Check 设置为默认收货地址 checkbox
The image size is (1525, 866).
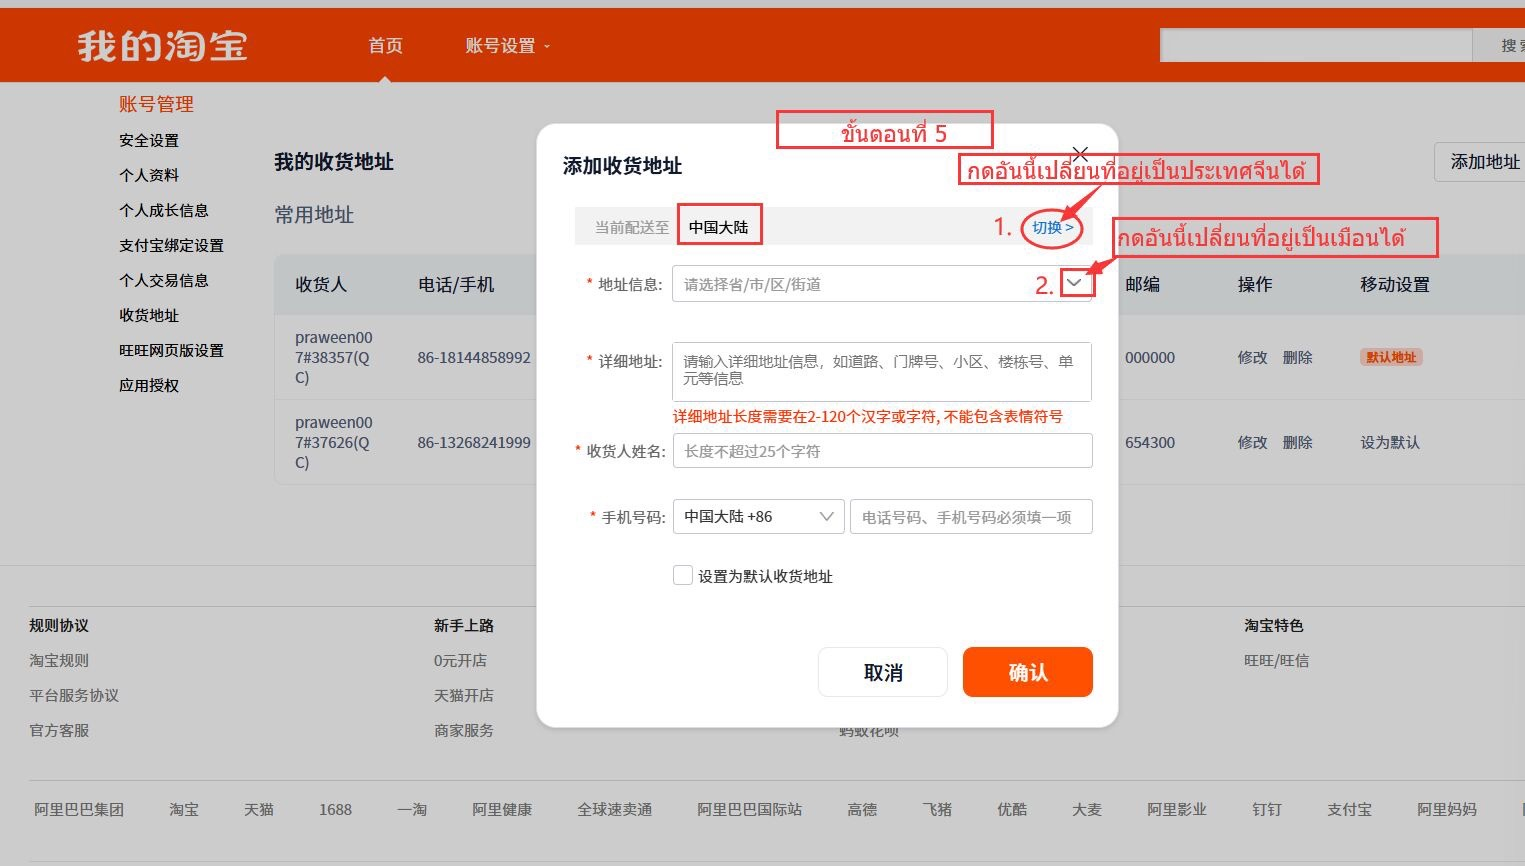683,576
